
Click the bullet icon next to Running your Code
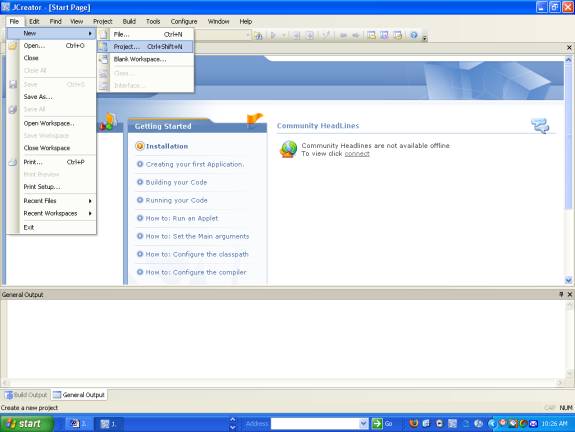[x=140, y=200]
